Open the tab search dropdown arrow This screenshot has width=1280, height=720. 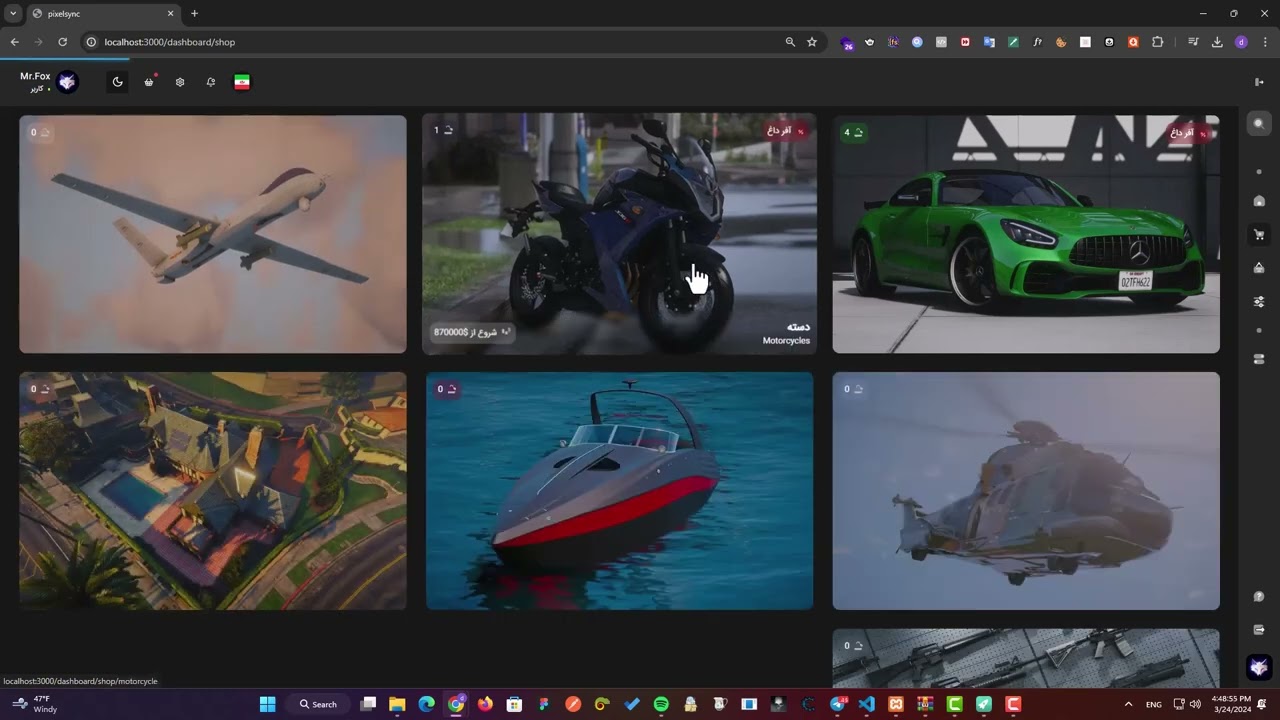point(12,14)
